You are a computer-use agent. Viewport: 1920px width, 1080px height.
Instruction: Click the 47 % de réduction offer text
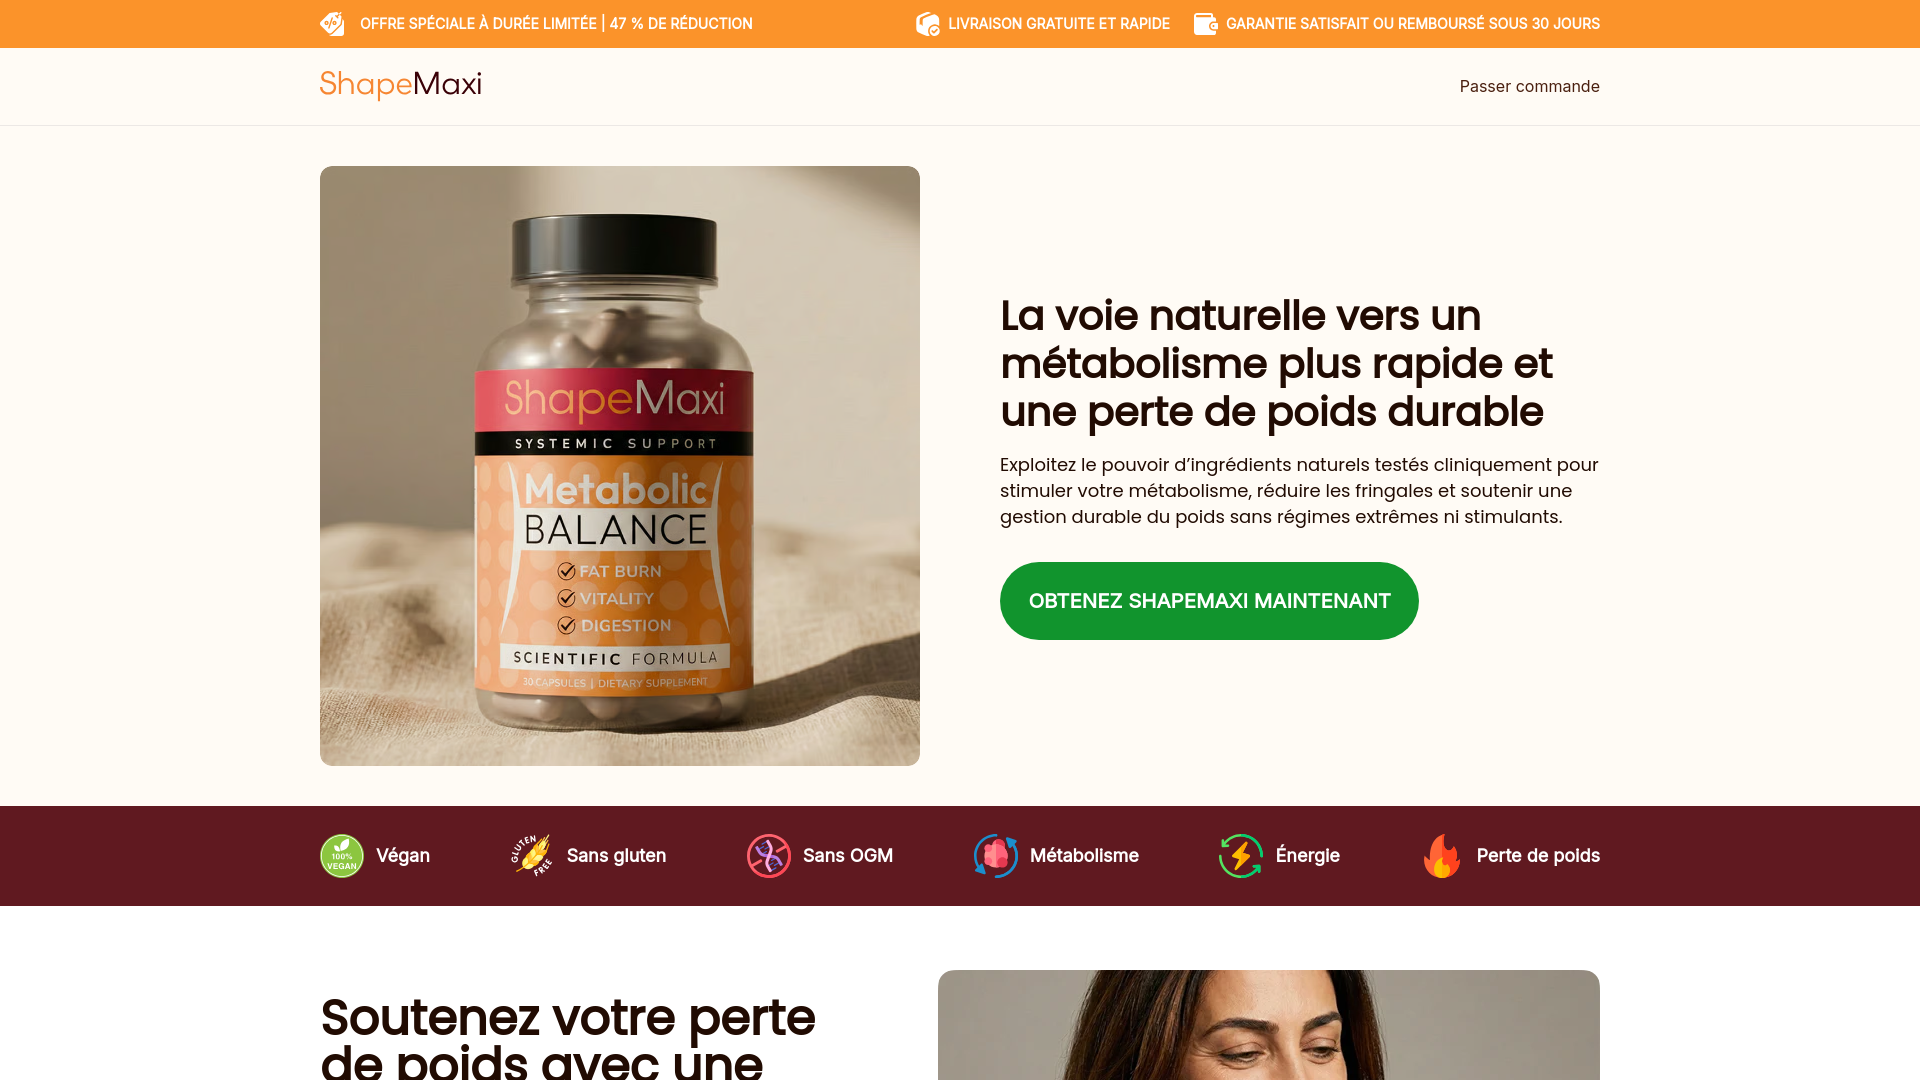coord(681,24)
